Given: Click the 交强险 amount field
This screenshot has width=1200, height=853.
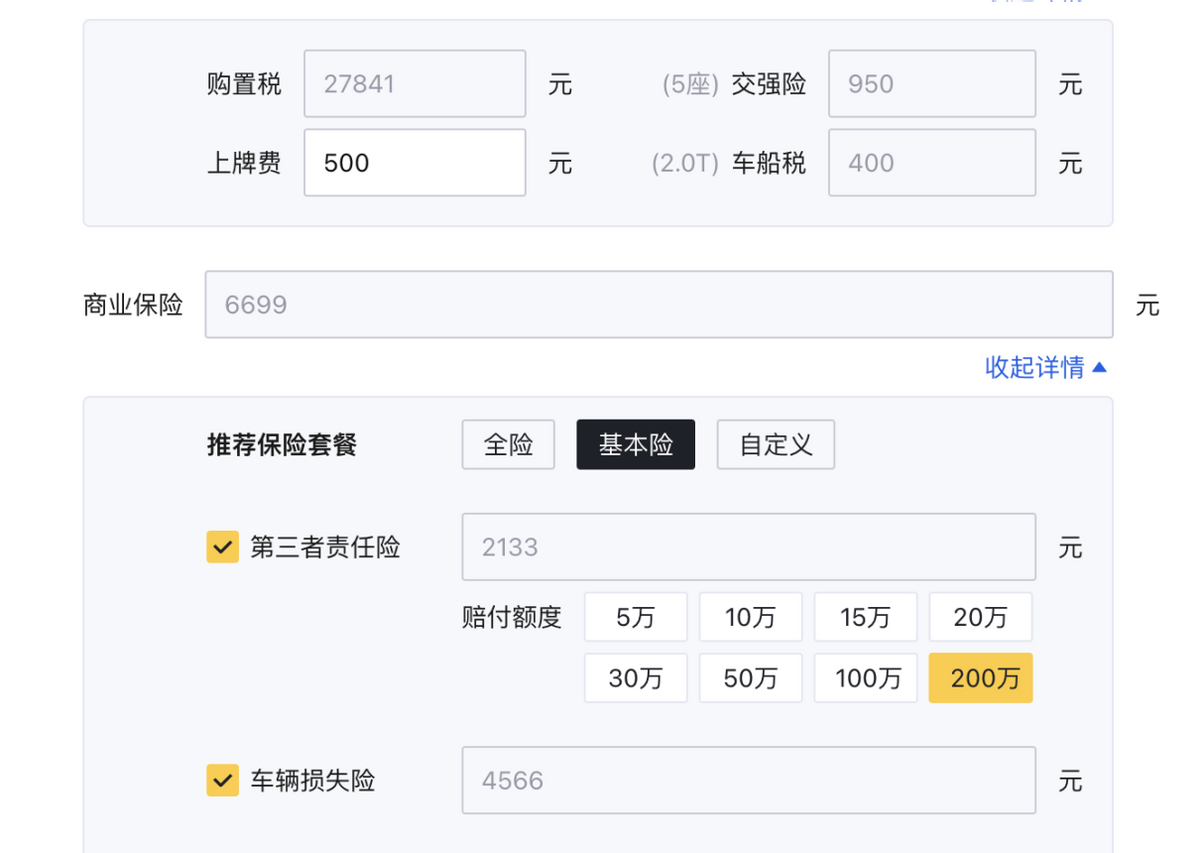Looking at the screenshot, I should tap(931, 84).
